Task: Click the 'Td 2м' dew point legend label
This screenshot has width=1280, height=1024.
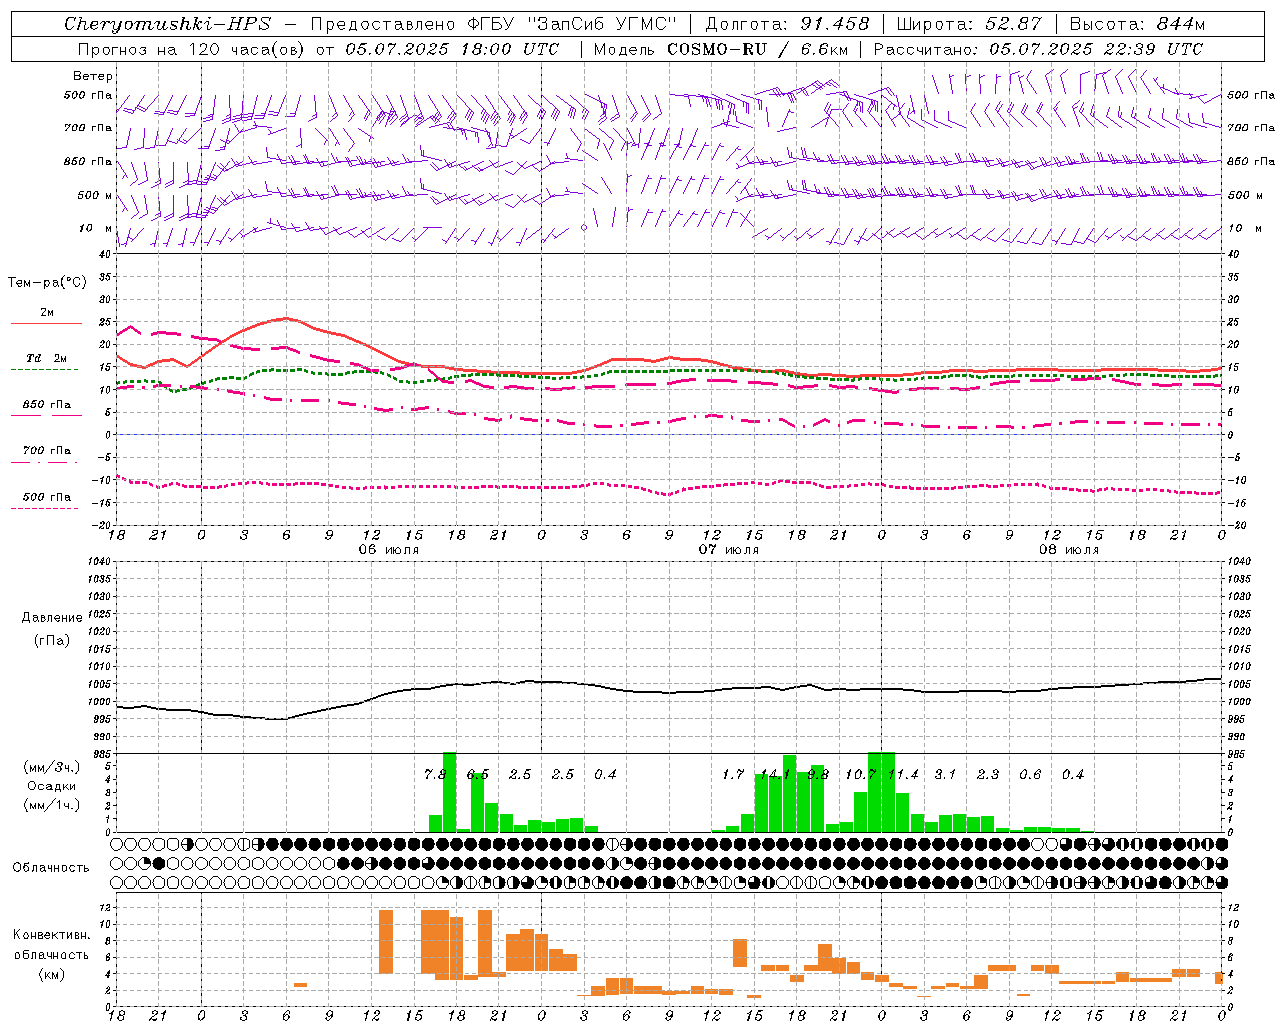Action: click(x=46, y=358)
